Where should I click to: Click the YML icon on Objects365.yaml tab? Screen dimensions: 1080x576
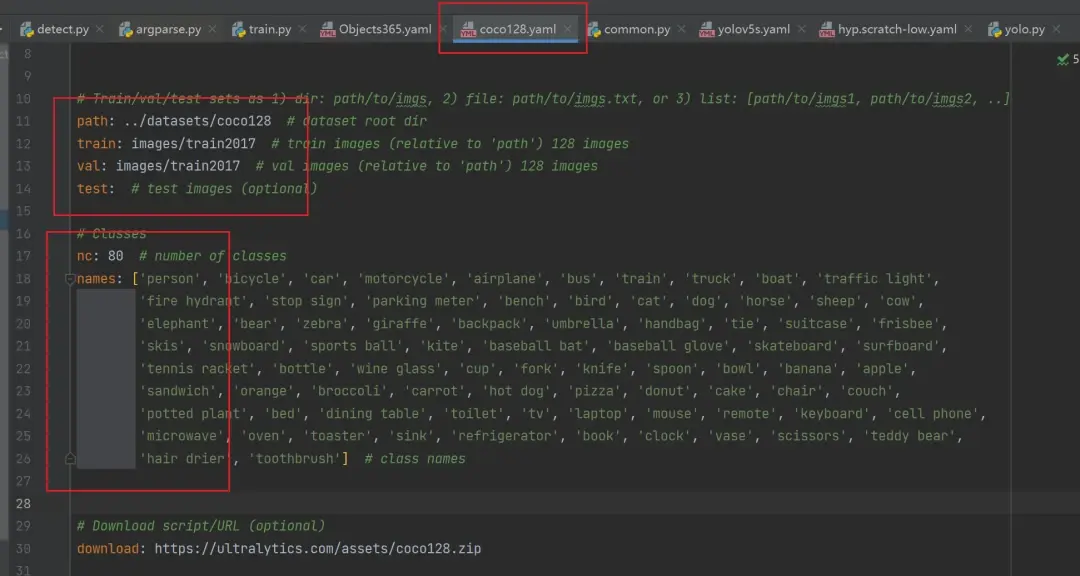(x=328, y=30)
